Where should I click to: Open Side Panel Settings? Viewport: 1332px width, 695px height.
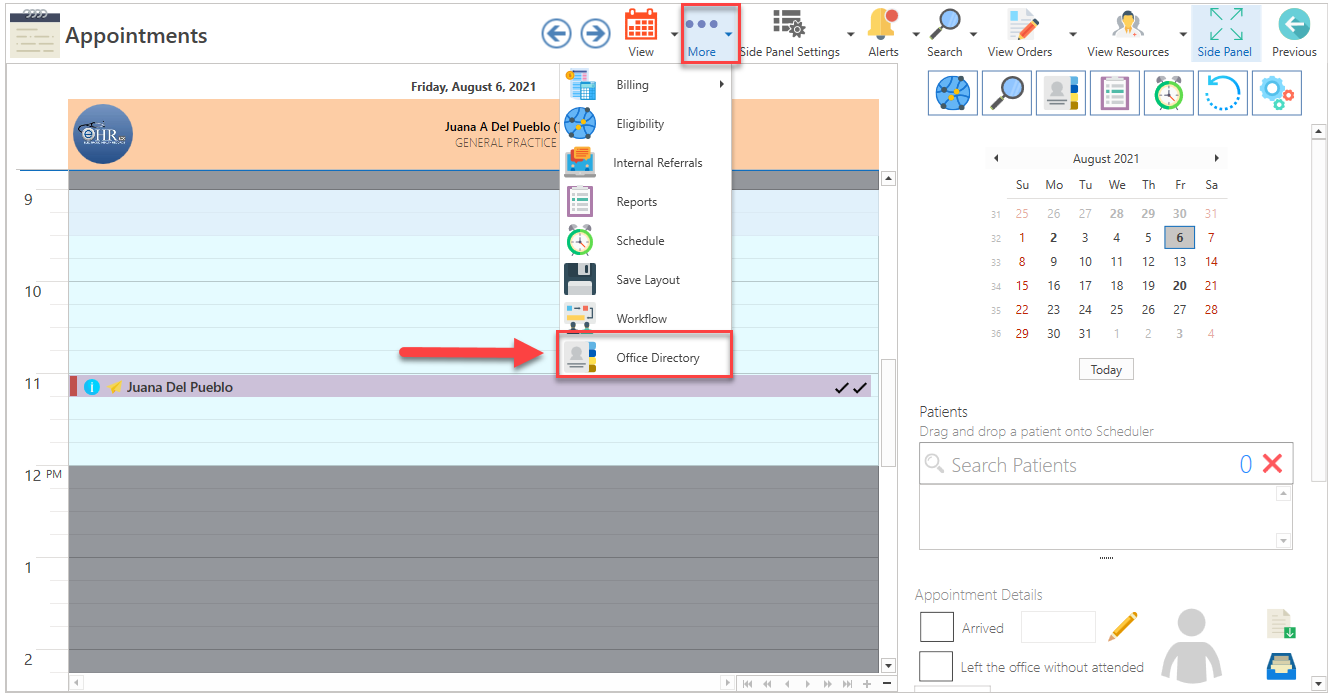[790, 33]
